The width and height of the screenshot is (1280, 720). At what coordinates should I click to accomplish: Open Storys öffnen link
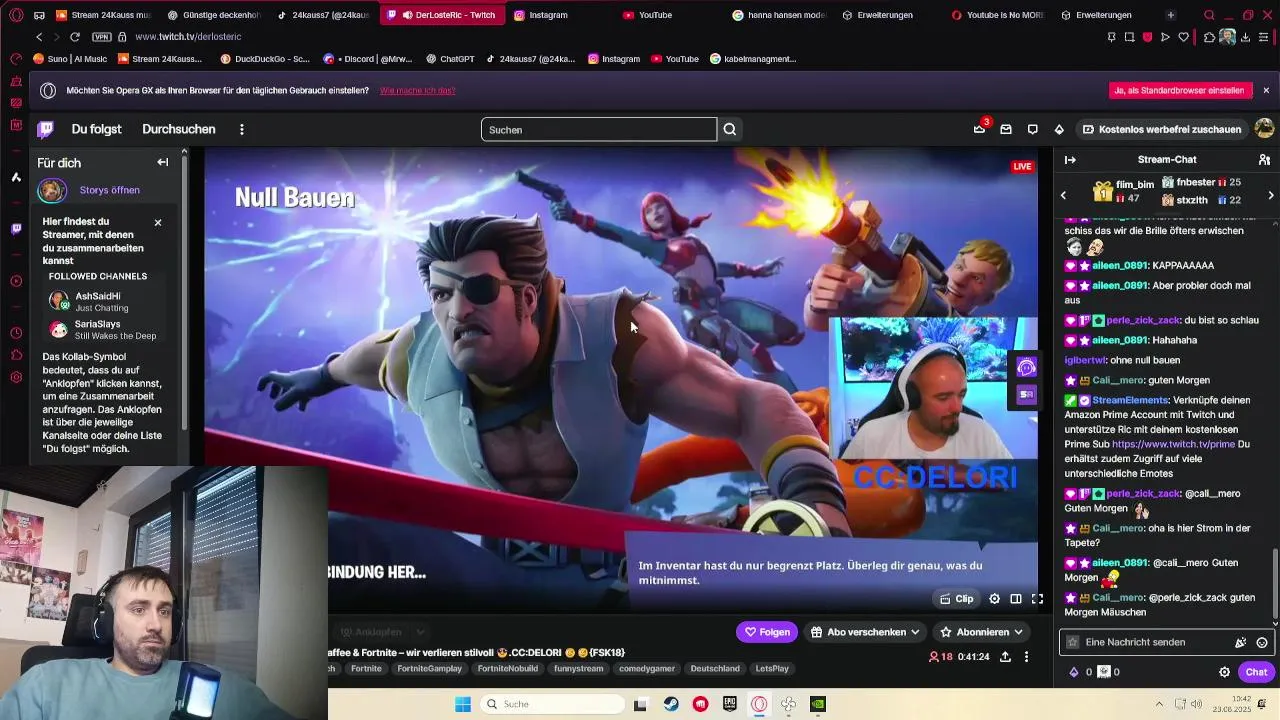[109, 190]
